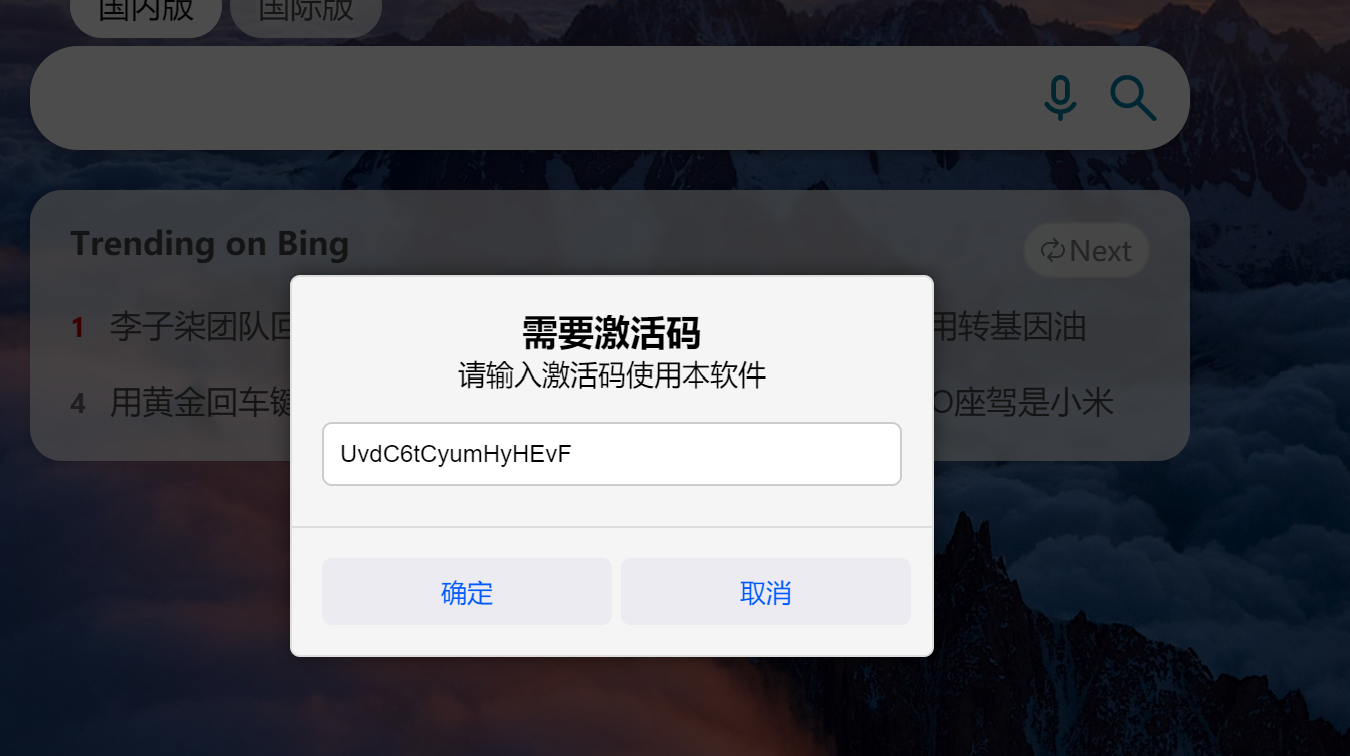Open trending story ending 用转基因油
The width and height of the screenshot is (1350, 756).
point(1009,326)
